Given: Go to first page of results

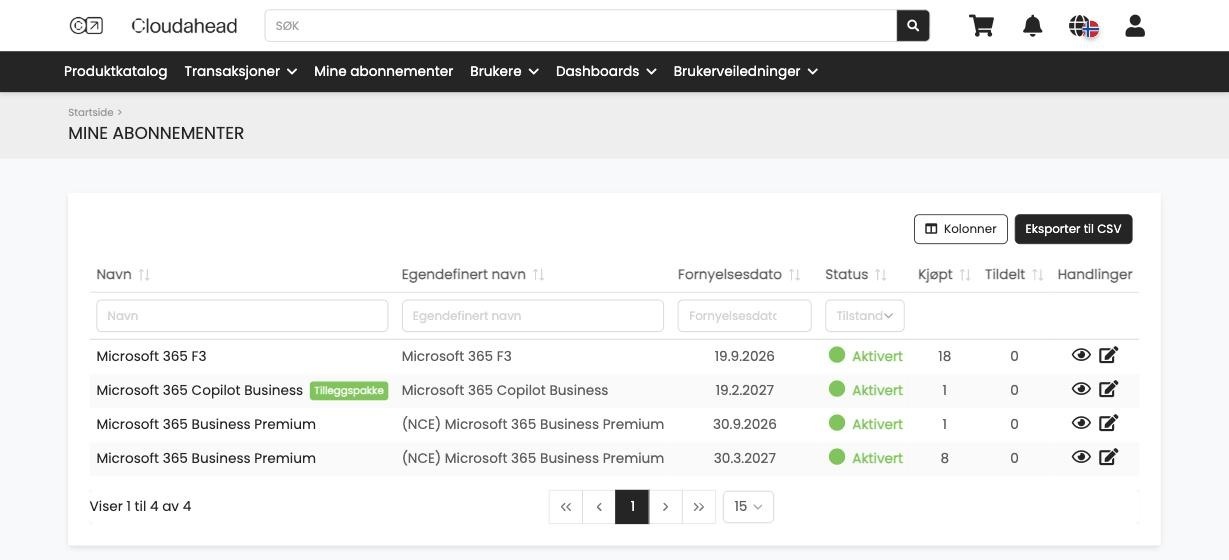Looking at the screenshot, I should (x=566, y=506).
